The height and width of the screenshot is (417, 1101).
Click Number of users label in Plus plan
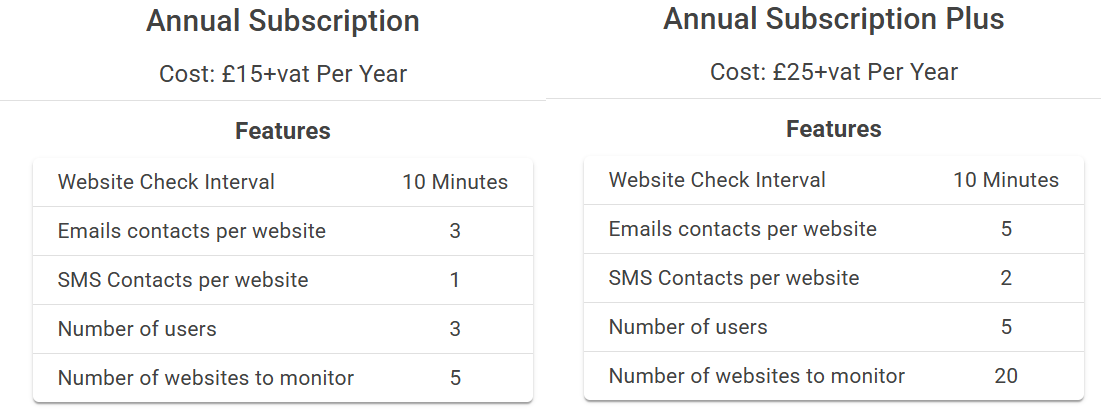point(688,327)
